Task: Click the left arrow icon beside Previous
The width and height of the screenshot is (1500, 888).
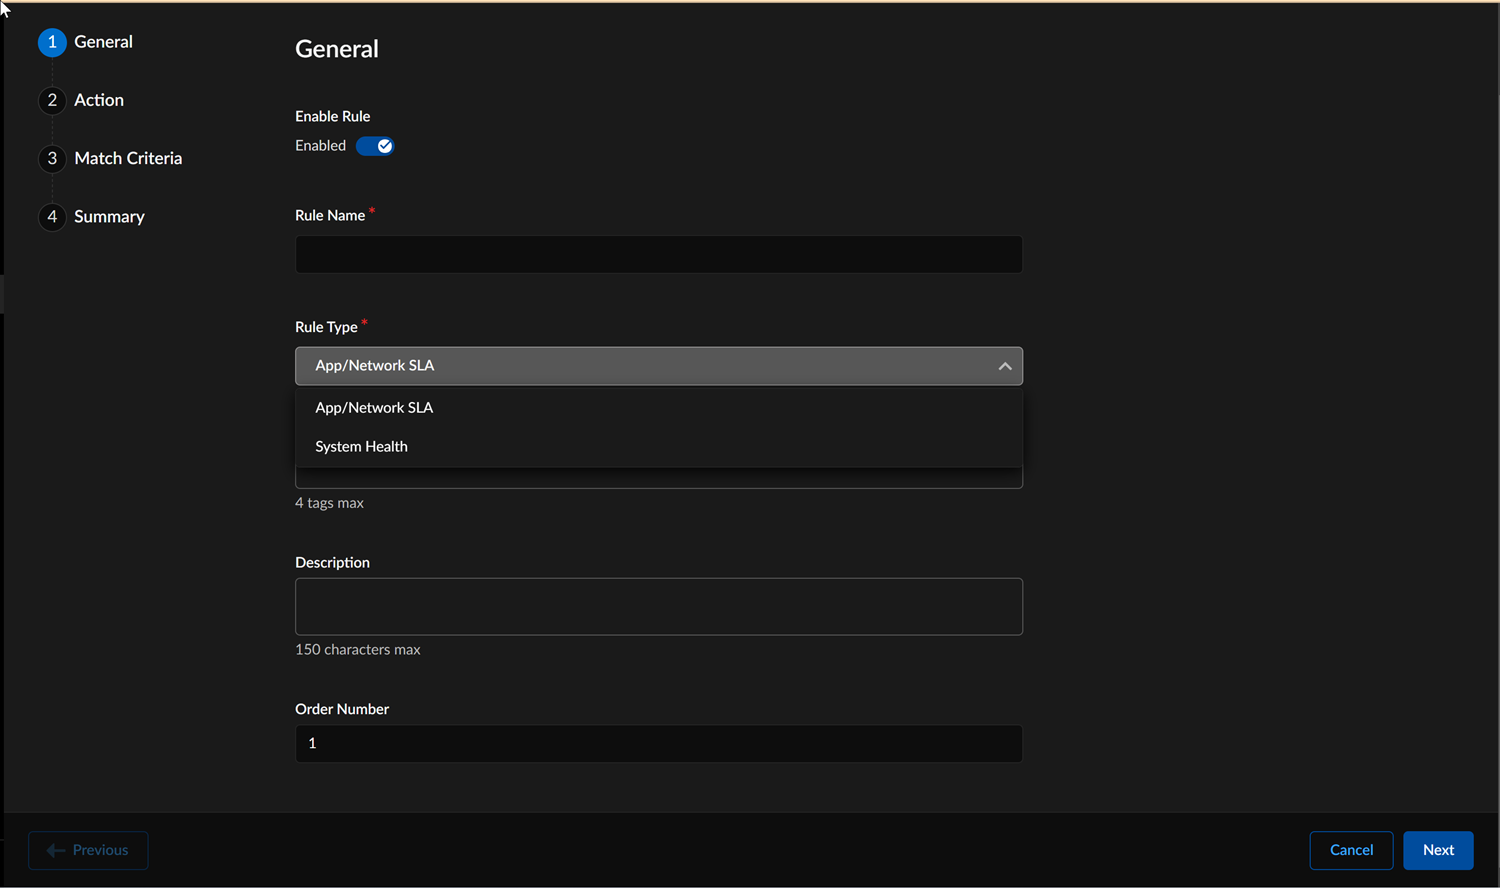Action: (56, 850)
